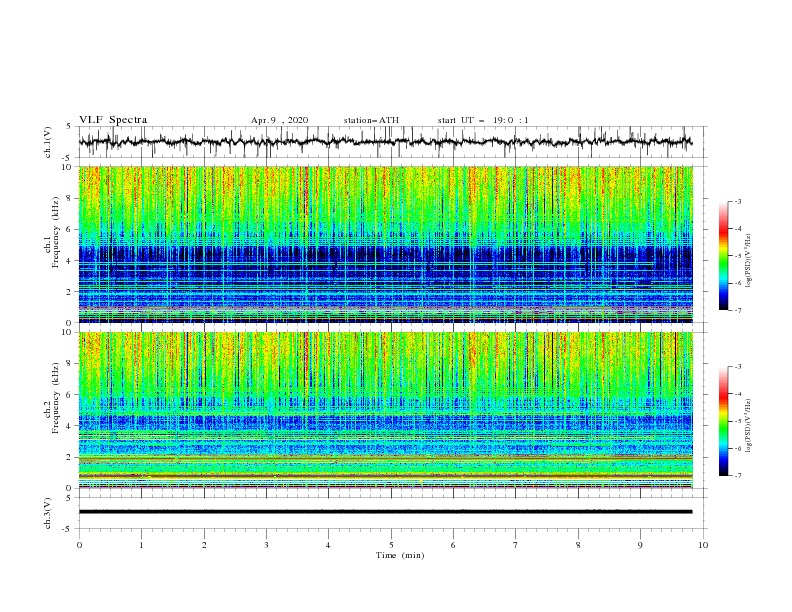Image resolution: width=792 pixels, height=612 pixels.
Task: Click the ch.1 PSD color bar
Action: 723,256
